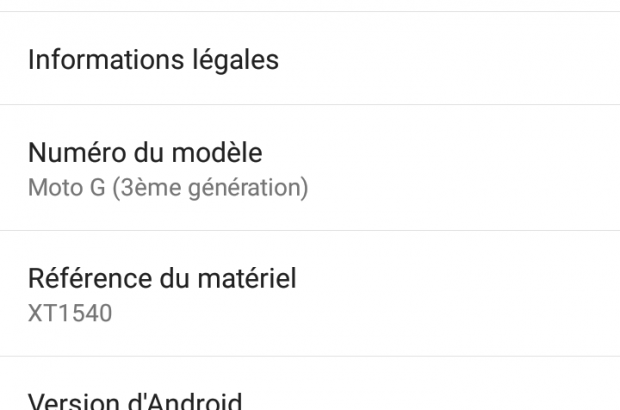Click the divider above Référence du matériel
The image size is (620, 410).
pyautogui.click(x=310, y=231)
